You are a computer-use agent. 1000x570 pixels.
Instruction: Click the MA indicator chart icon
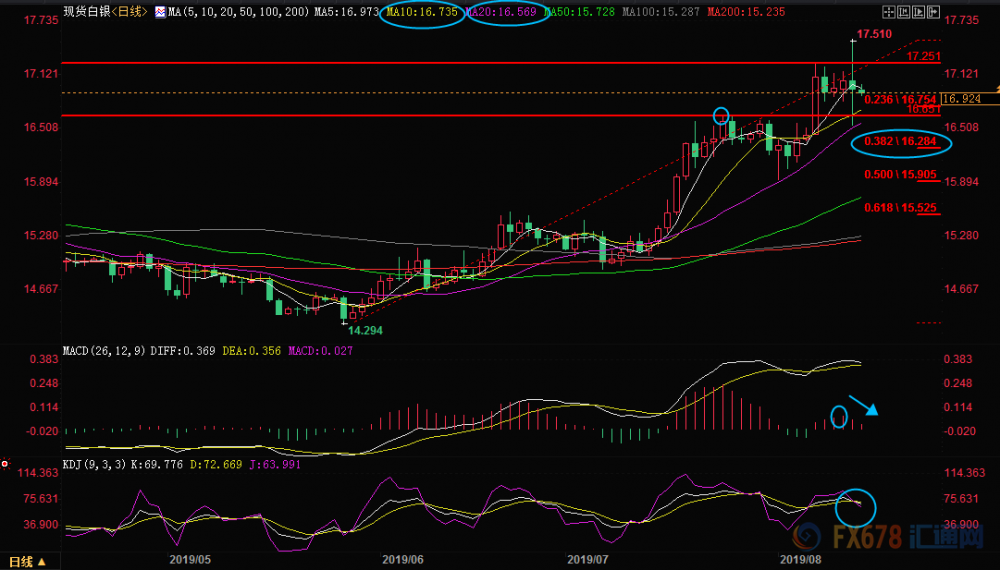pyautogui.click(x=160, y=12)
